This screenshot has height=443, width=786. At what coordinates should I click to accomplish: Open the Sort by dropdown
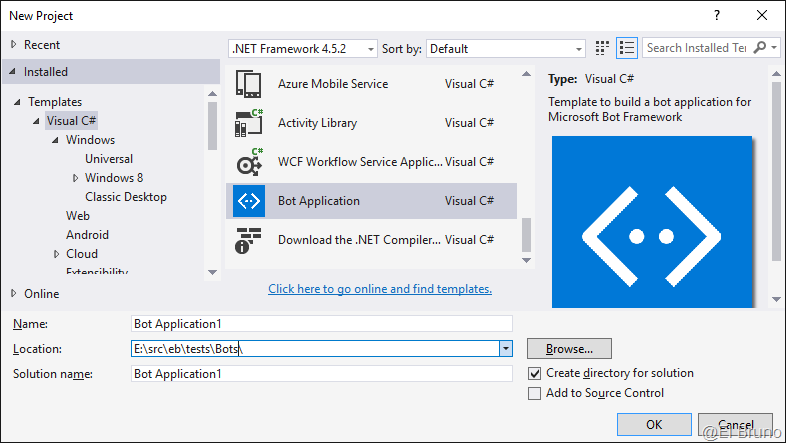click(x=505, y=48)
